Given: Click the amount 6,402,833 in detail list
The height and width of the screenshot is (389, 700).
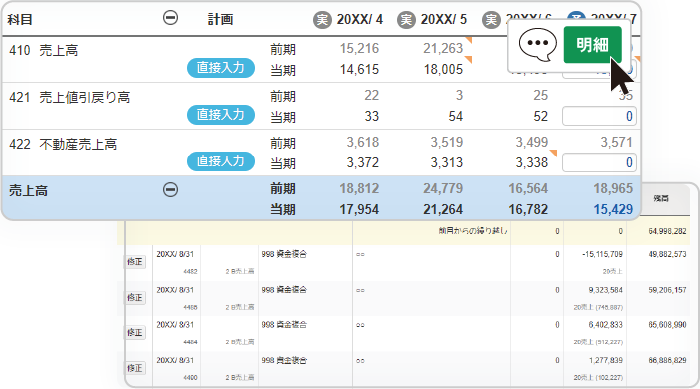Looking at the screenshot, I should point(605,325).
